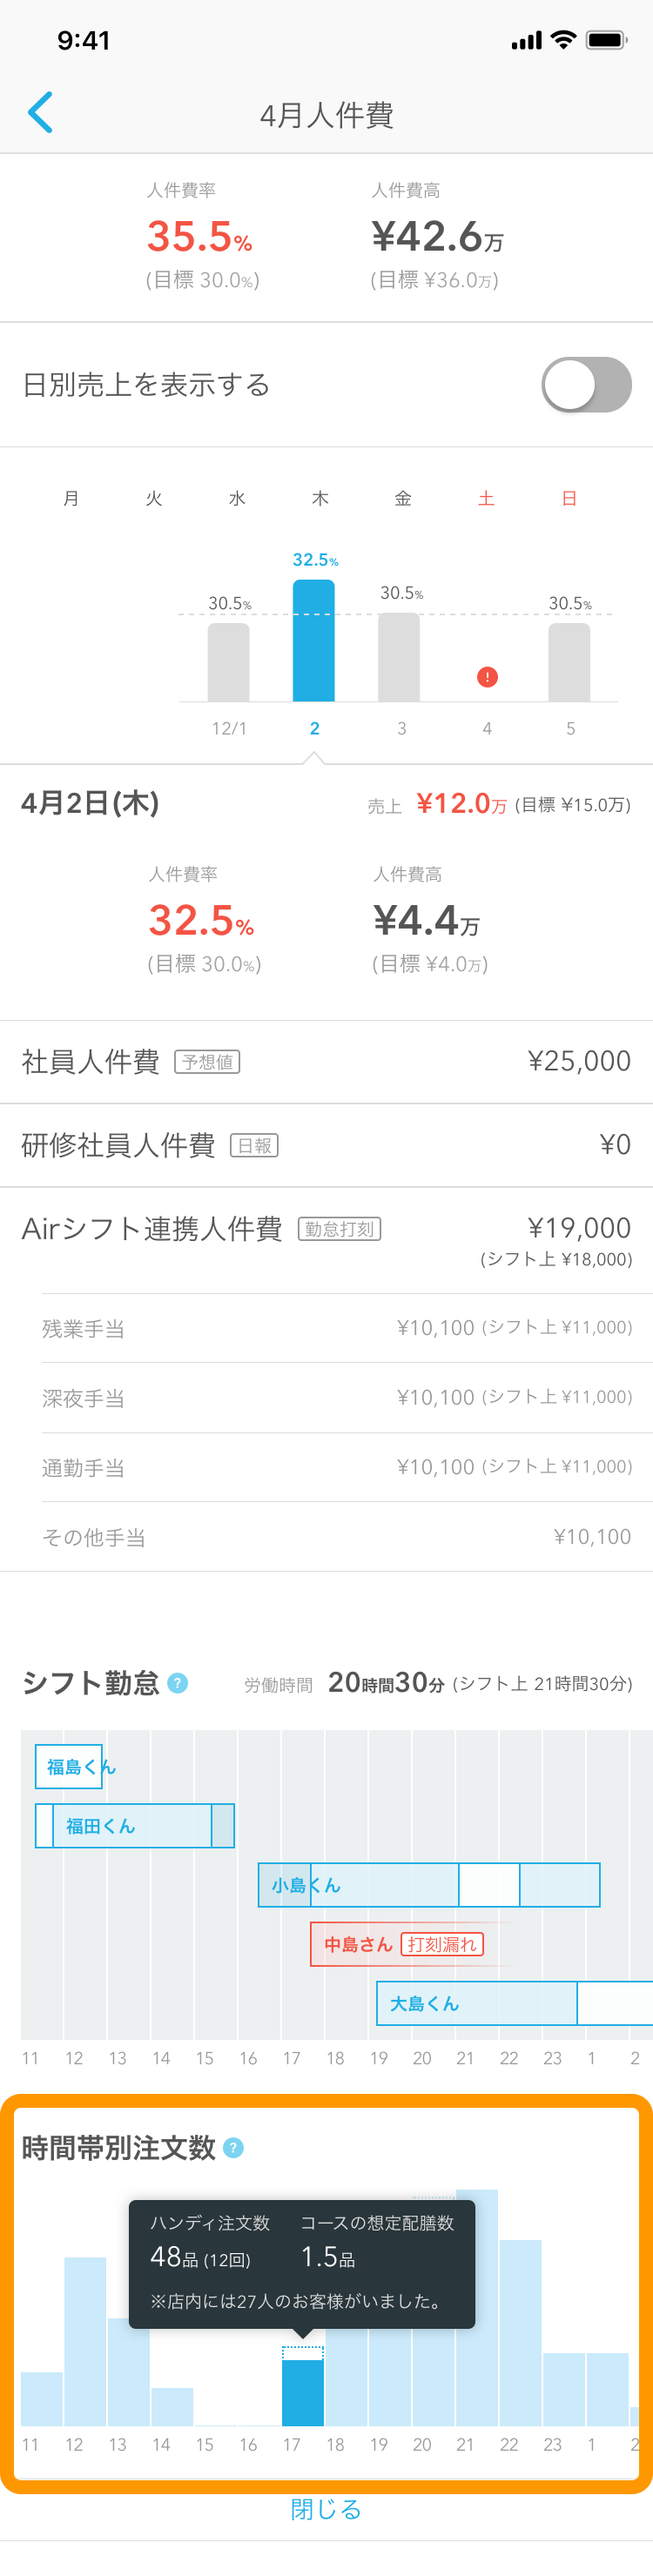Select the day 3 gray bar
The width and height of the screenshot is (653, 2576).
point(399,657)
